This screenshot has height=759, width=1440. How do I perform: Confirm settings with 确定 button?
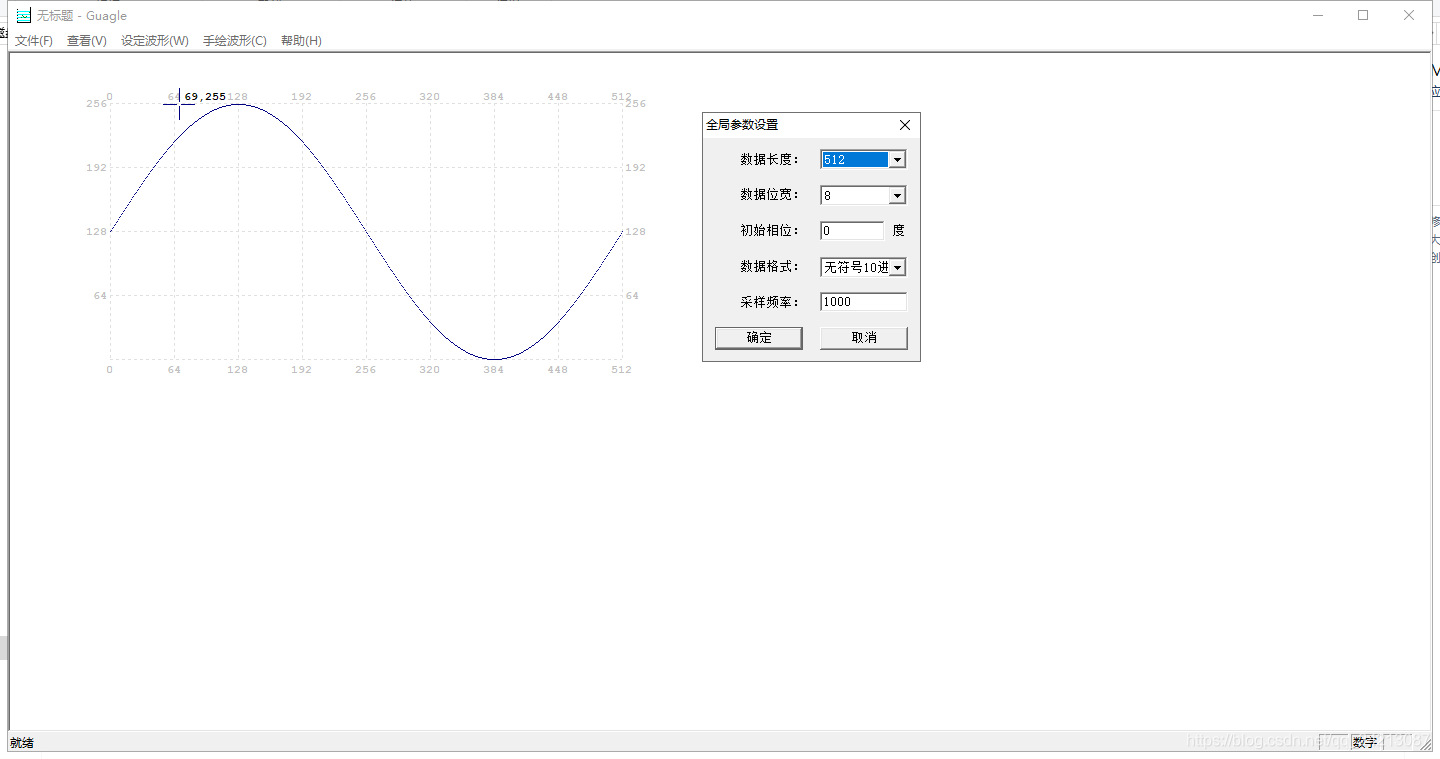759,338
